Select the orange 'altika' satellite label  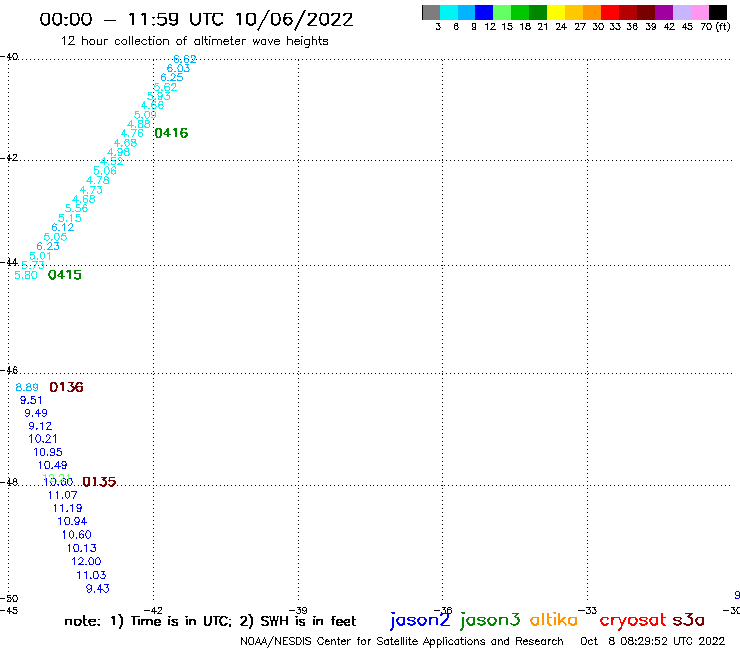(x=554, y=620)
